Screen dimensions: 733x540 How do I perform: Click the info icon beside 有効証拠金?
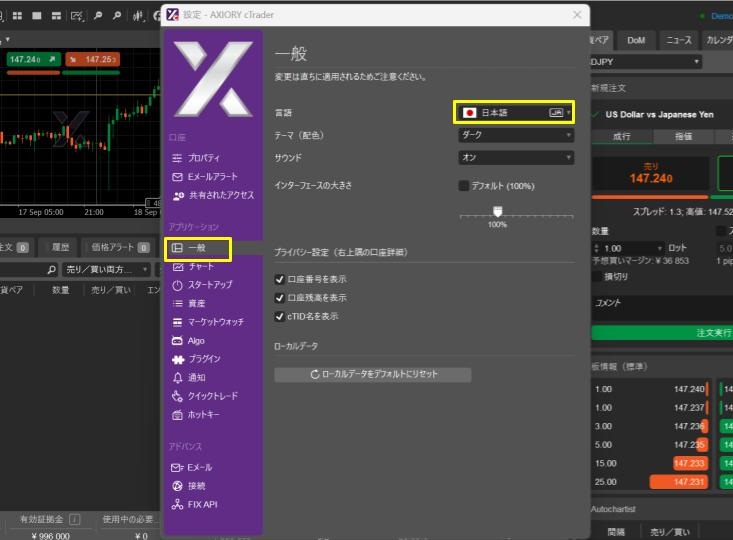point(75,519)
